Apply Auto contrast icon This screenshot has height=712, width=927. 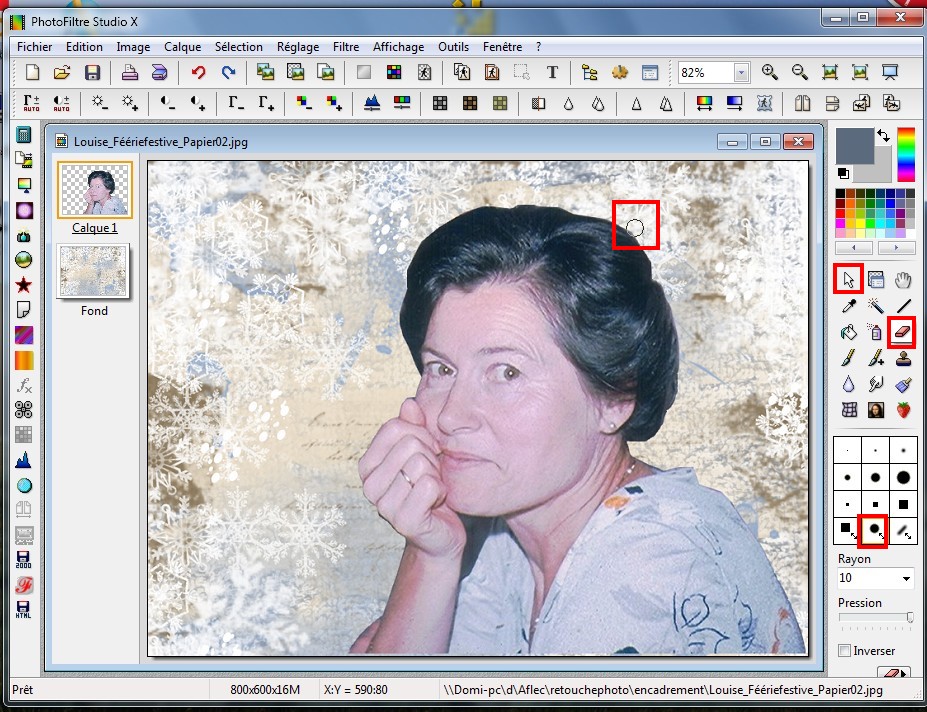[61, 103]
